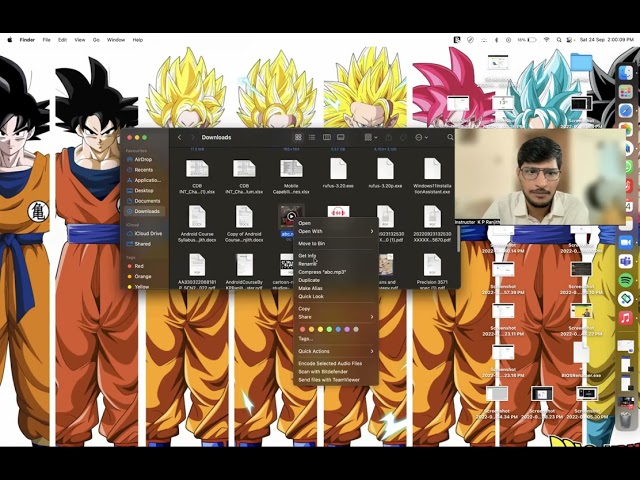Go back in the Finder window
Screen dimensions: 640x480
[x=180, y=137]
